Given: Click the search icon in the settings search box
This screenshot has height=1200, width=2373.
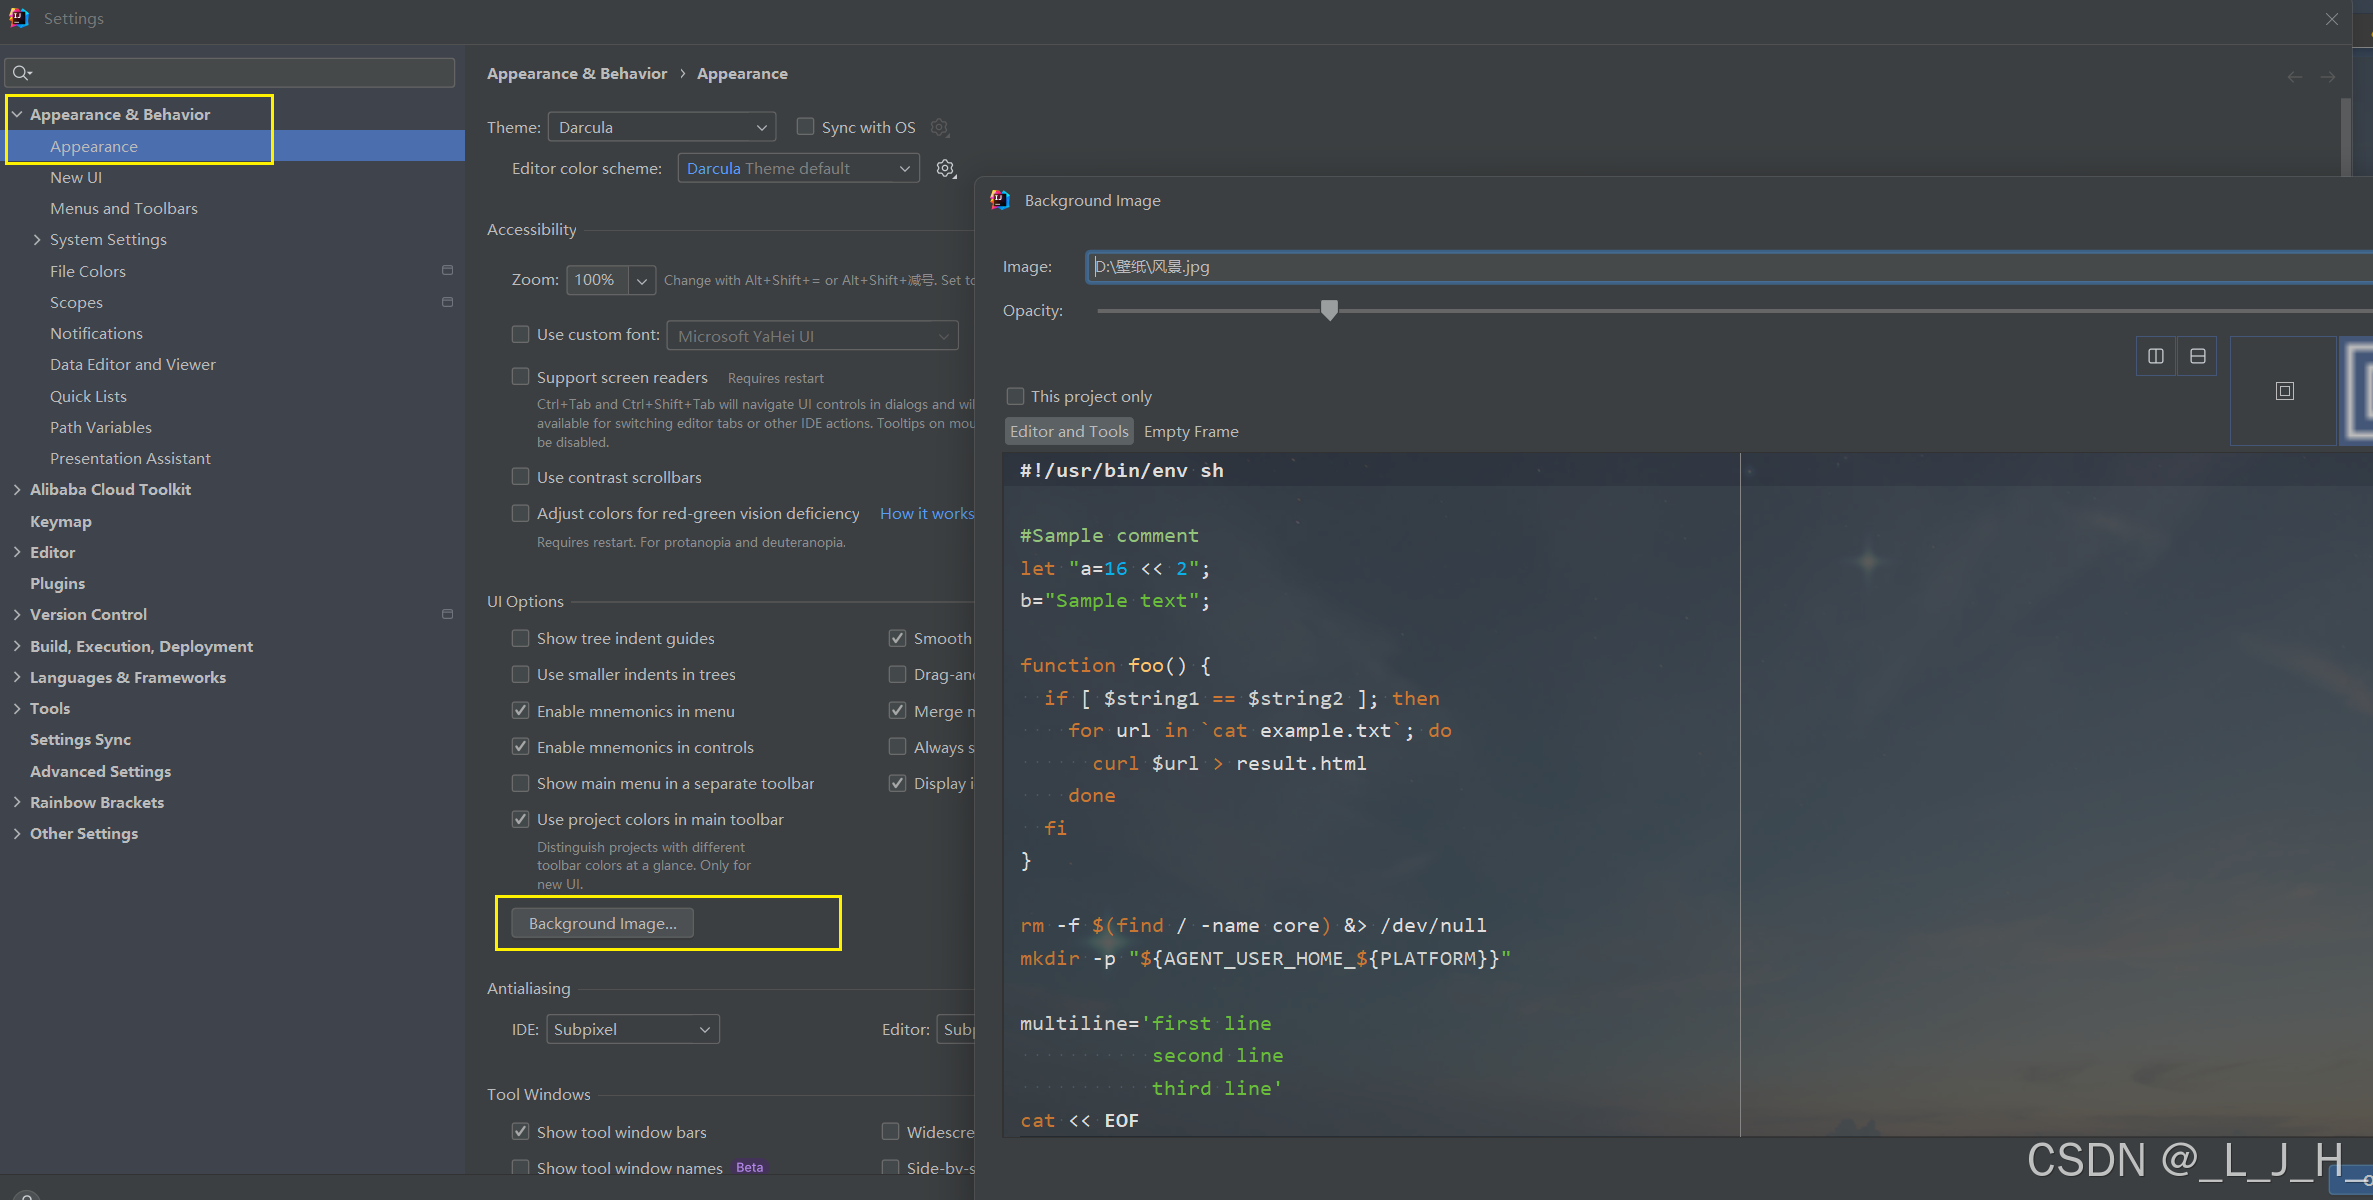Looking at the screenshot, I should click(21, 72).
